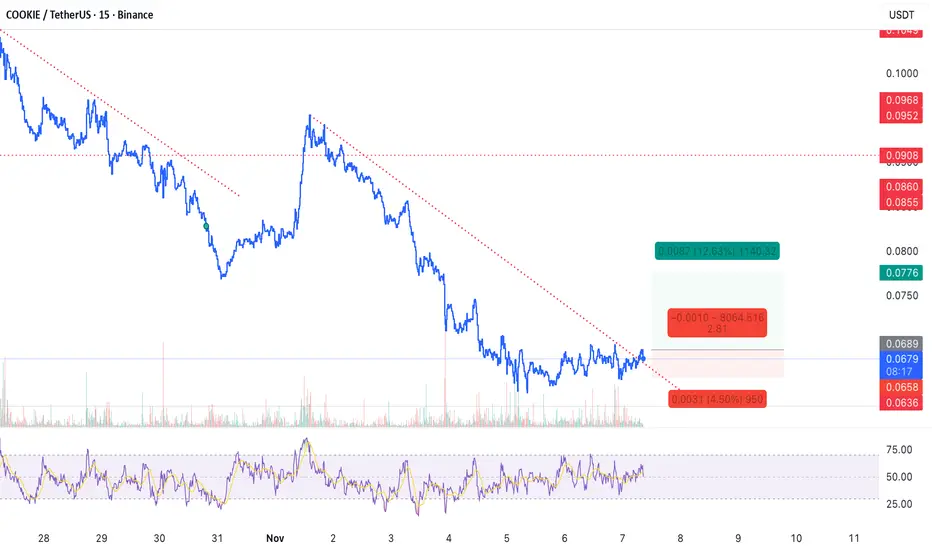Click the 7 date on the time axis
This screenshot has height=550, width=932.
622,538
